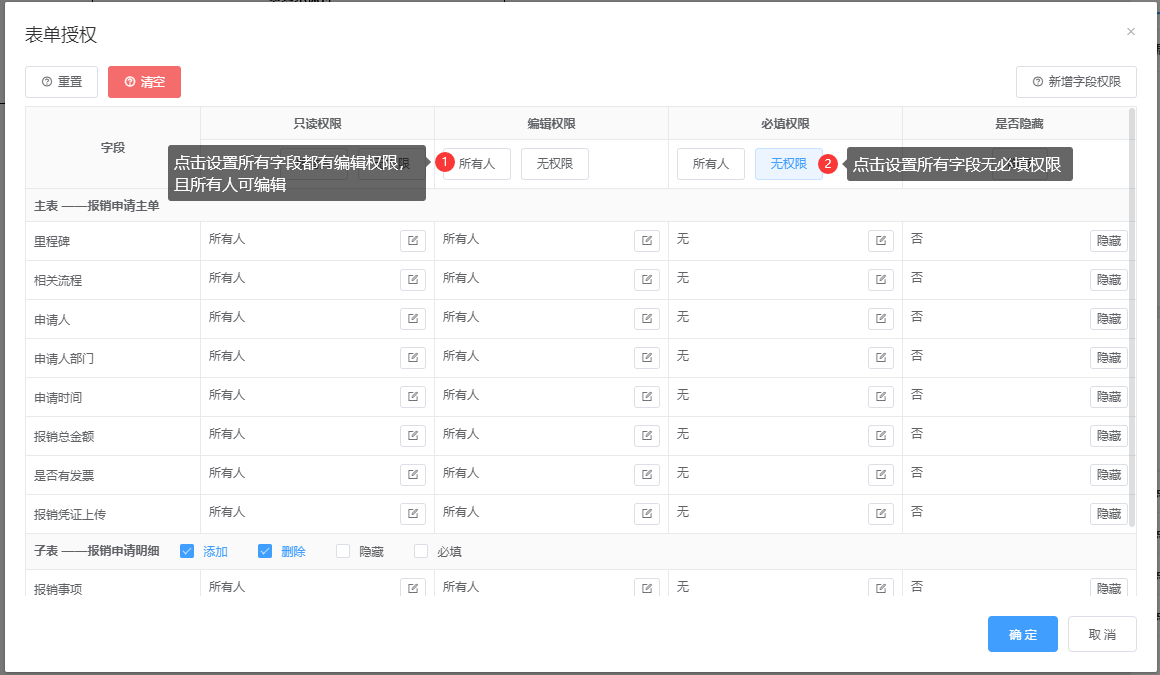
Task: Click edit icon for 是否有发票 只读权限
Action: [412, 475]
